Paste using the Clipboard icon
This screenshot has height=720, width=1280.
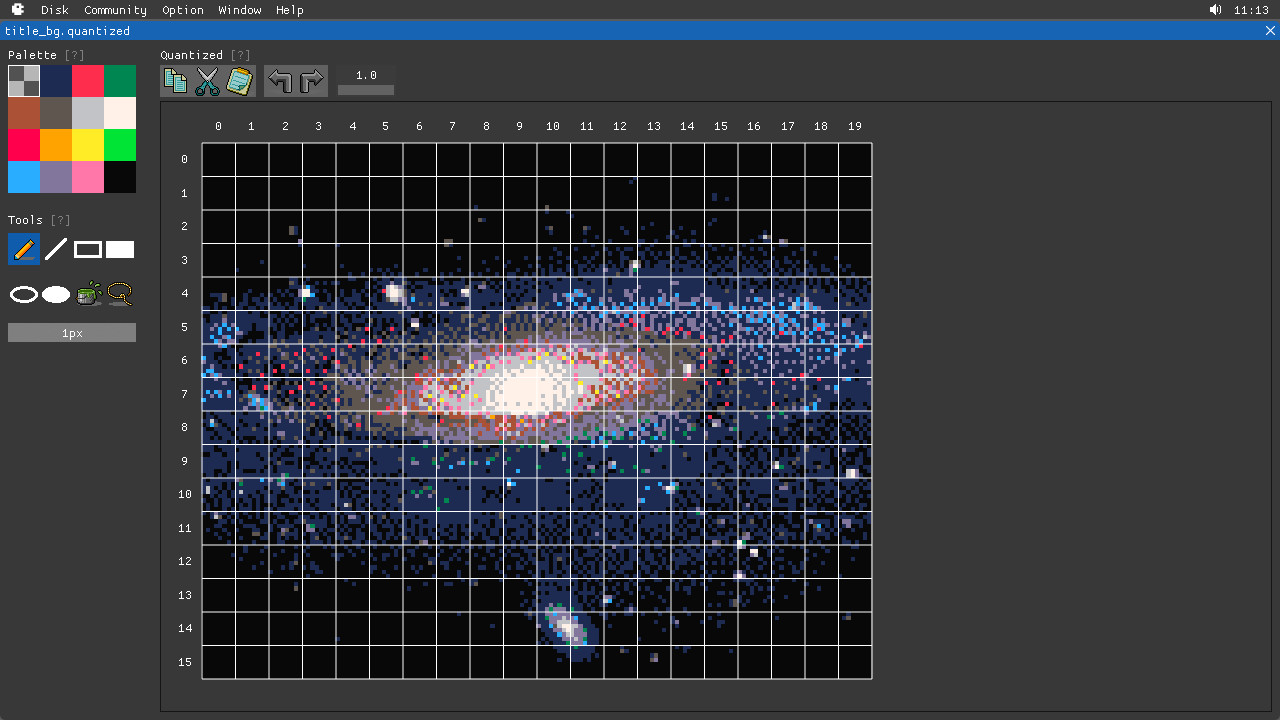[x=239, y=81]
